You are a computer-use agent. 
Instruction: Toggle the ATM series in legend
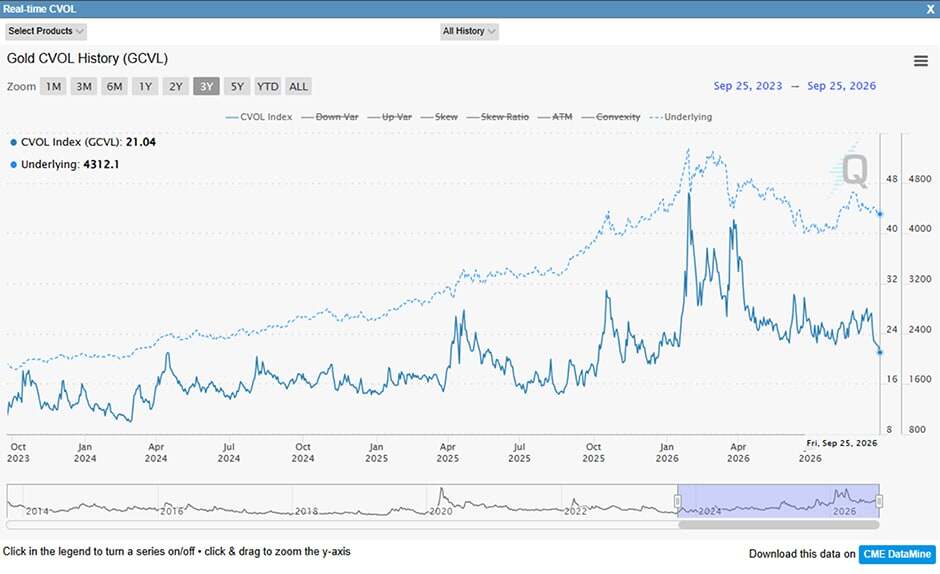point(555,117)
